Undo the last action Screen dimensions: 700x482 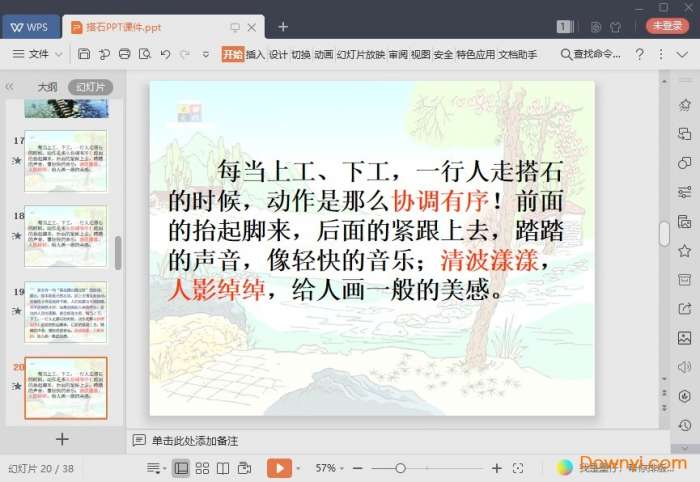coord(165,54)
